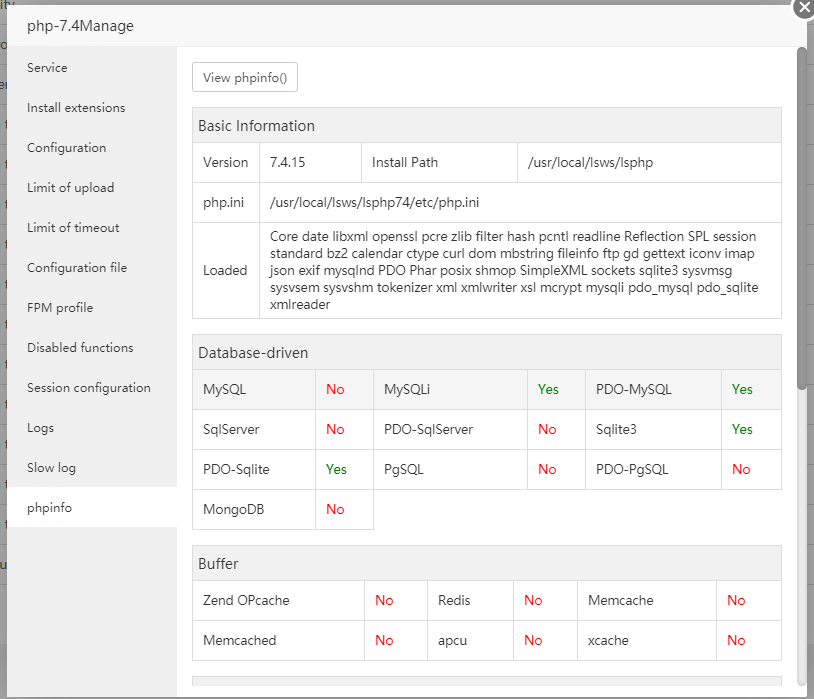Click the View phpinfo() button
Screen dimensions: 814x699
245,78
